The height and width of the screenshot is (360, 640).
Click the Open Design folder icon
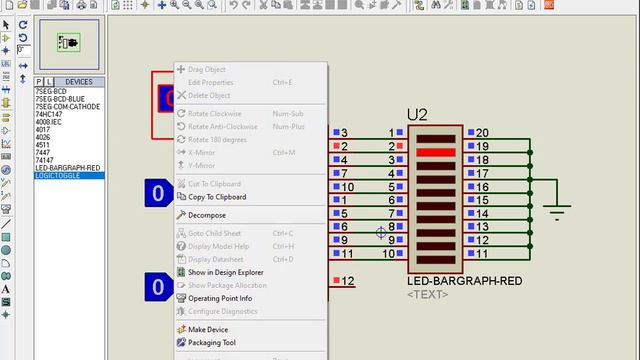pos(22,5)
